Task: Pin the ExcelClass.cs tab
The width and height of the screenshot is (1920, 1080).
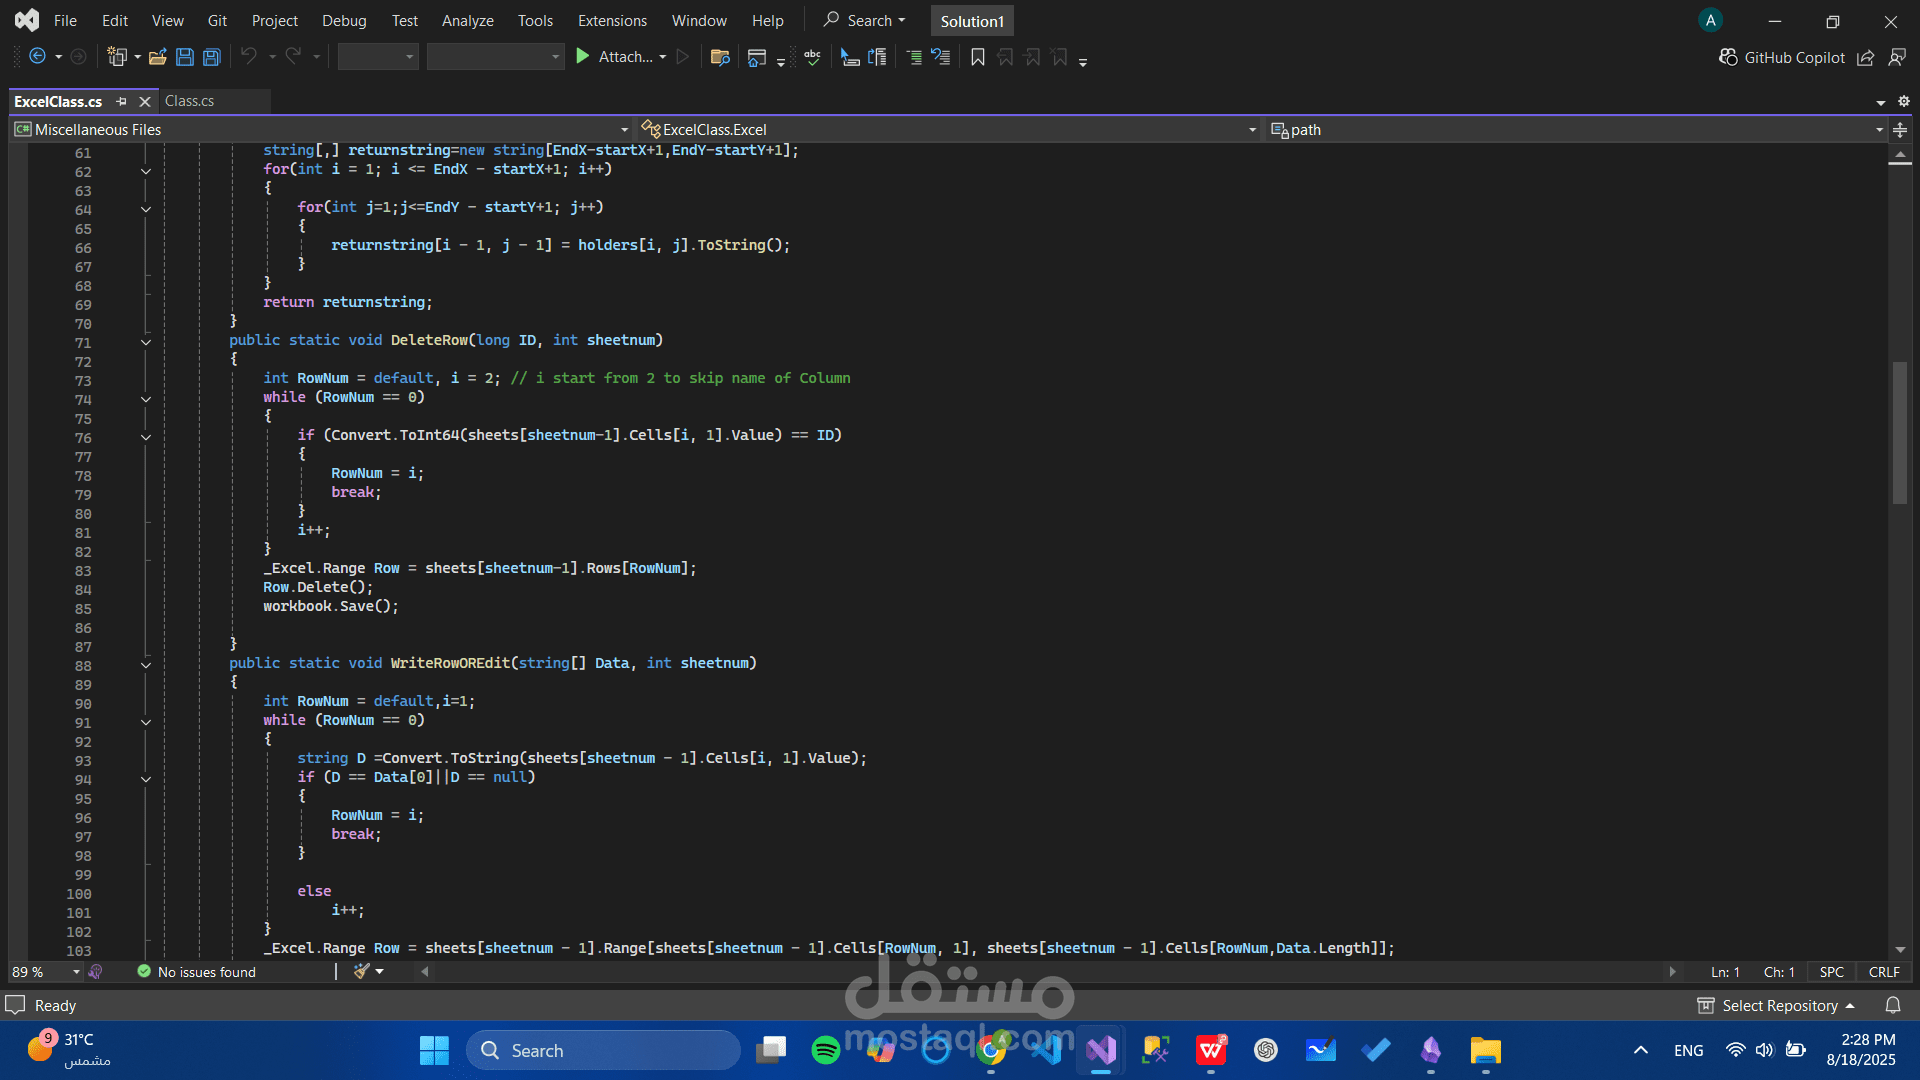Action: tap(121, 101)
